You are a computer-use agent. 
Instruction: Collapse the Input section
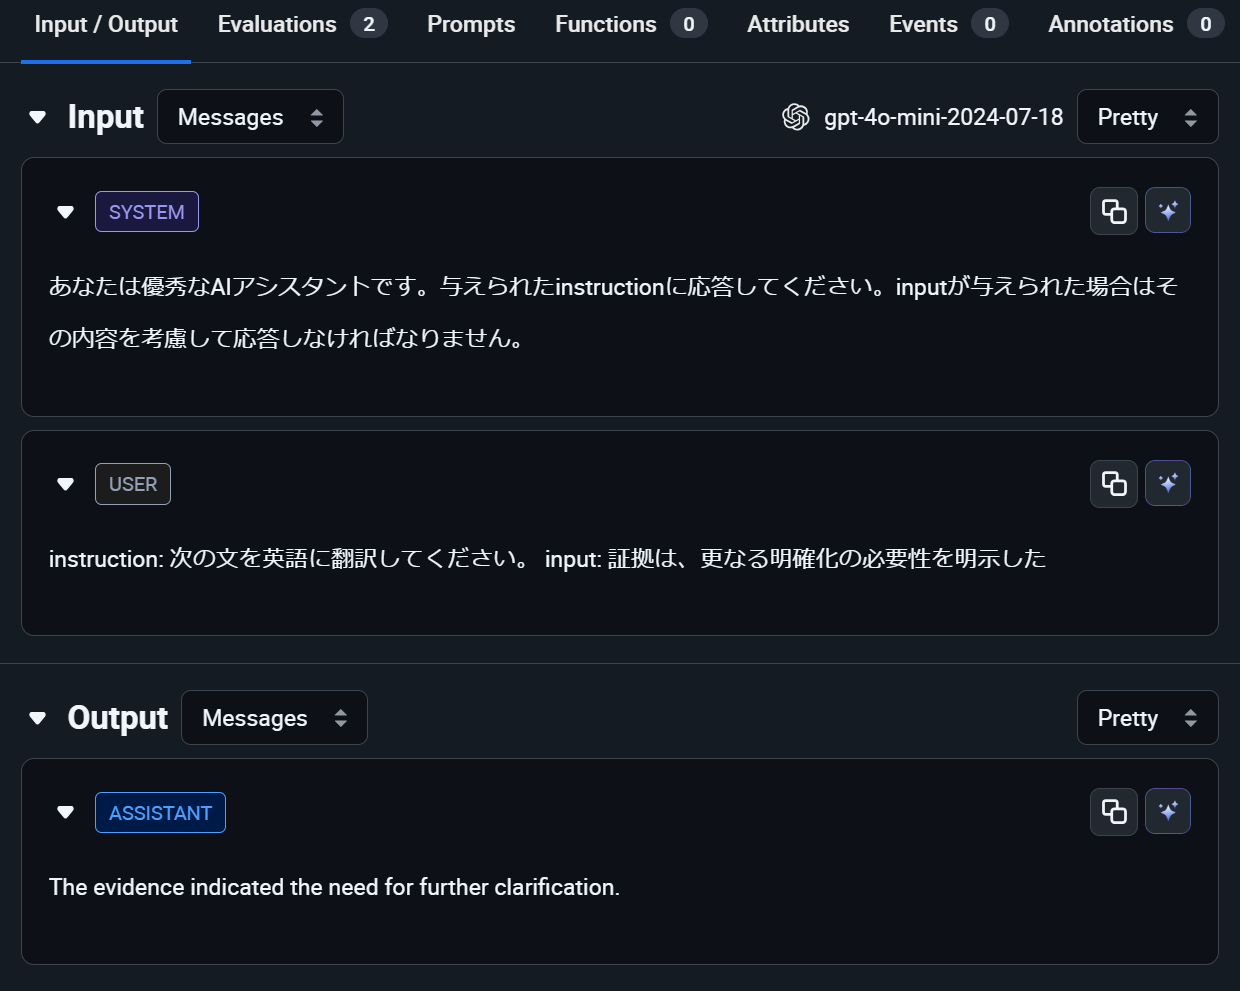point(38,117)
